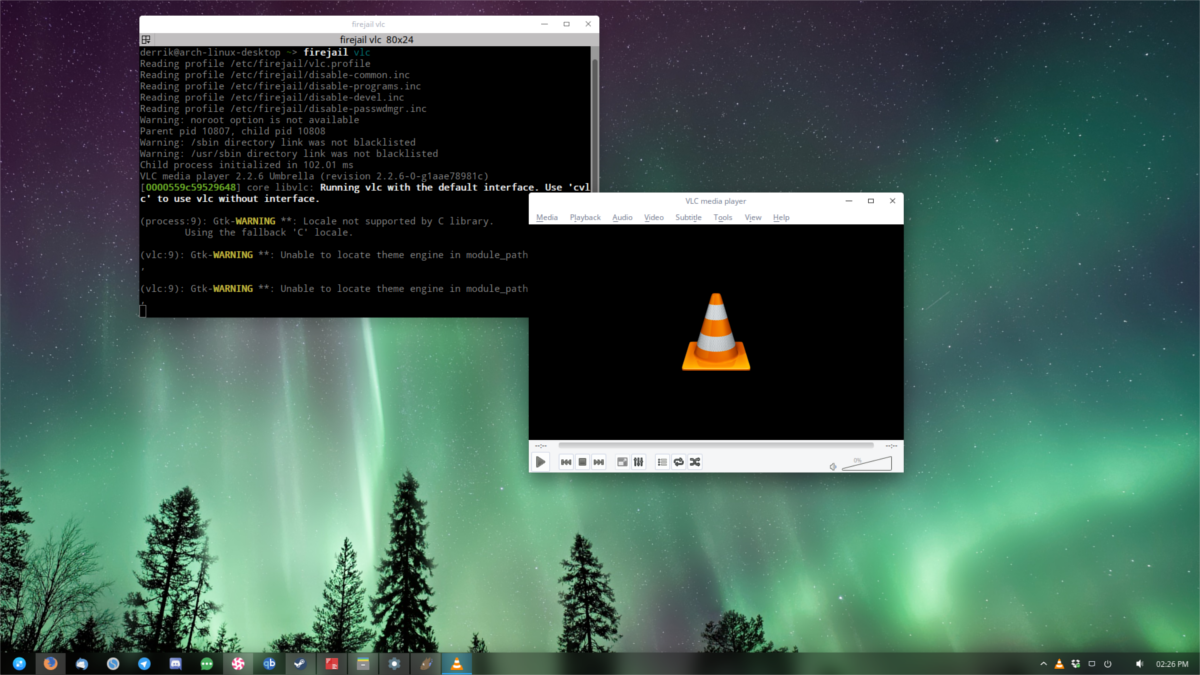Maximize the VLC media player window
1200x675 pixels.
click(870, 201)
